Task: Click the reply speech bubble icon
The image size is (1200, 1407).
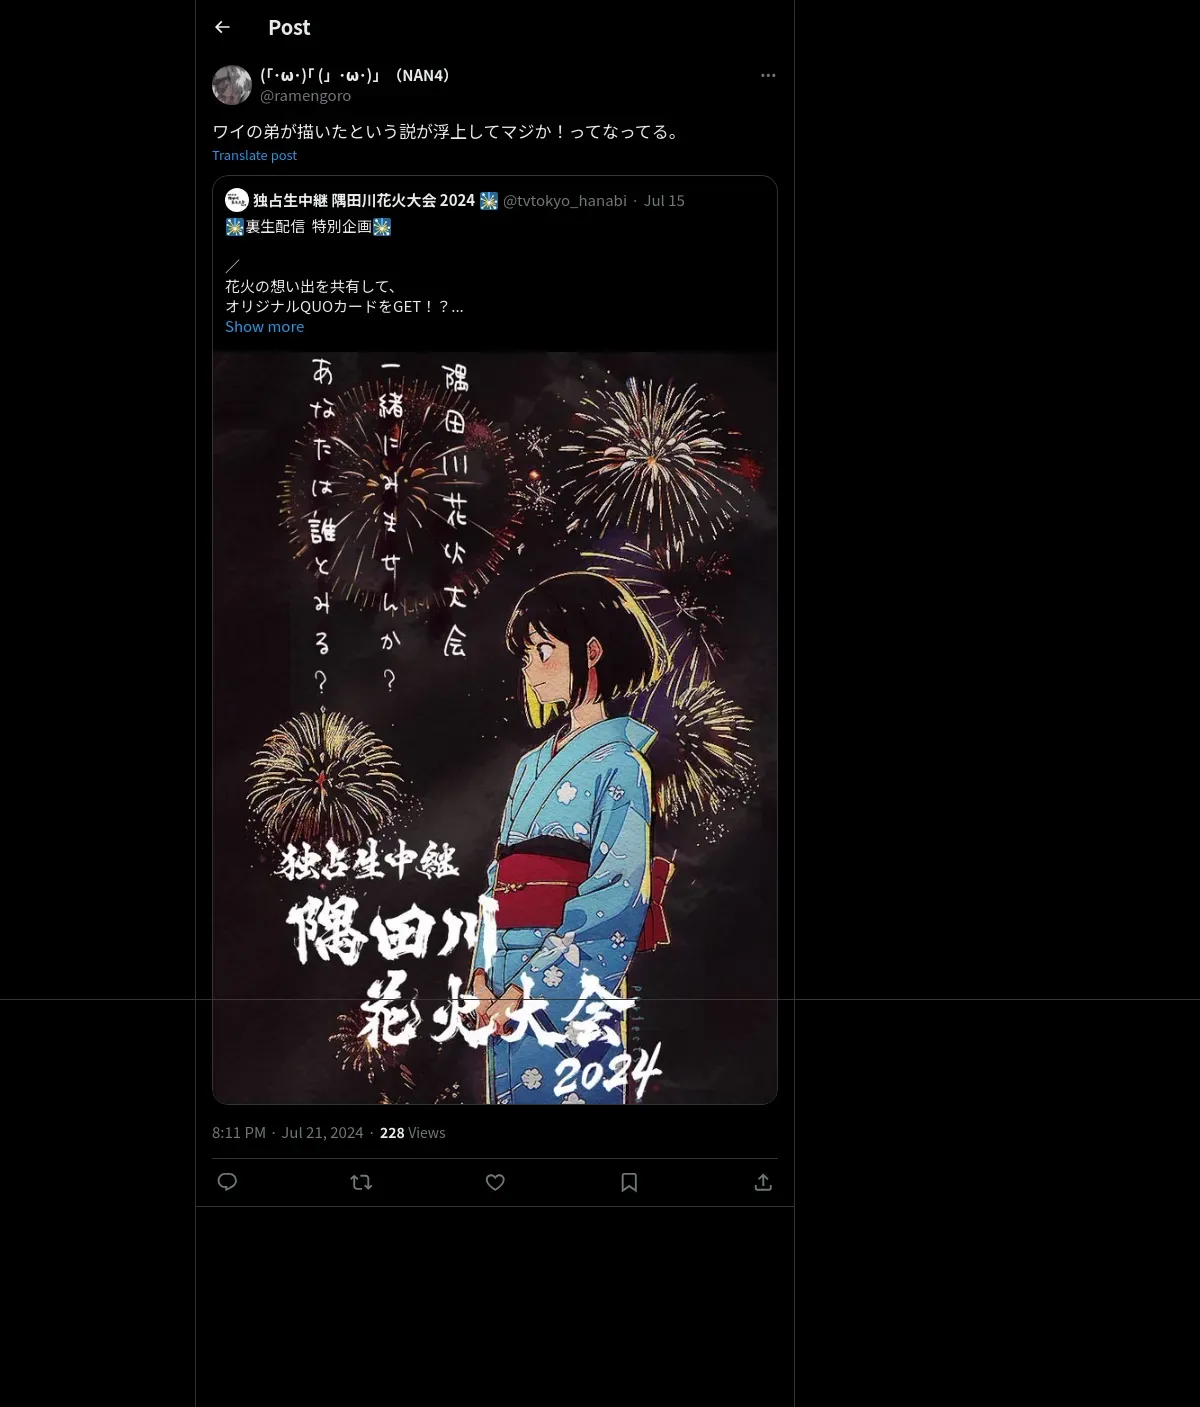Action: (x=227, y=1182)
